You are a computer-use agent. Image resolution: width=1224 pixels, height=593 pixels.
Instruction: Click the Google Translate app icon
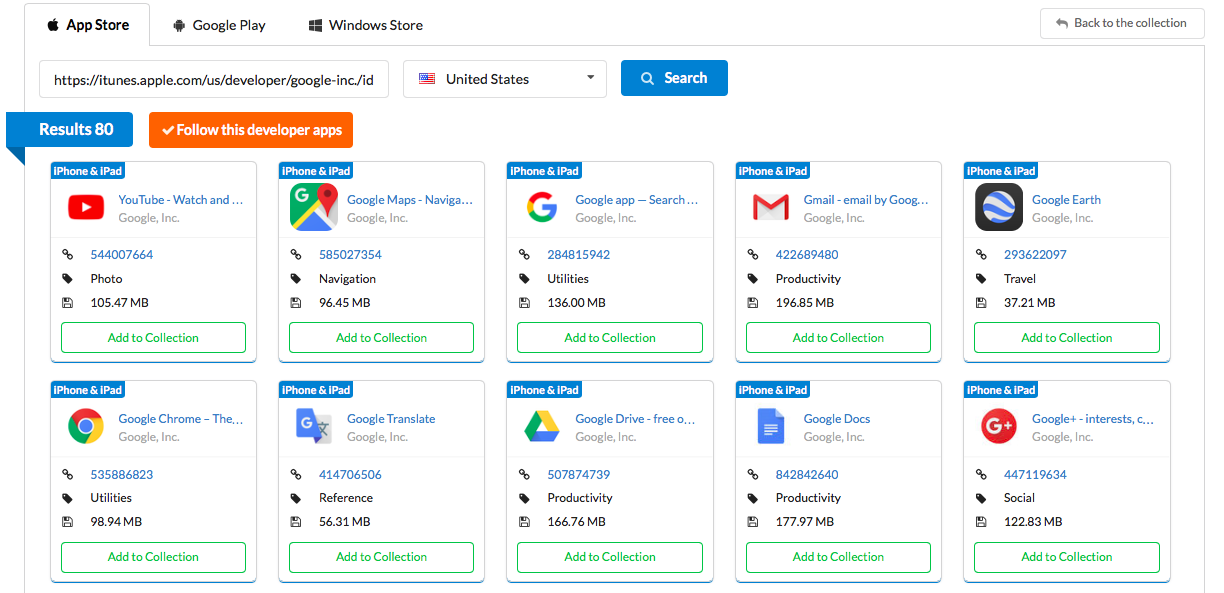(314, 427)
